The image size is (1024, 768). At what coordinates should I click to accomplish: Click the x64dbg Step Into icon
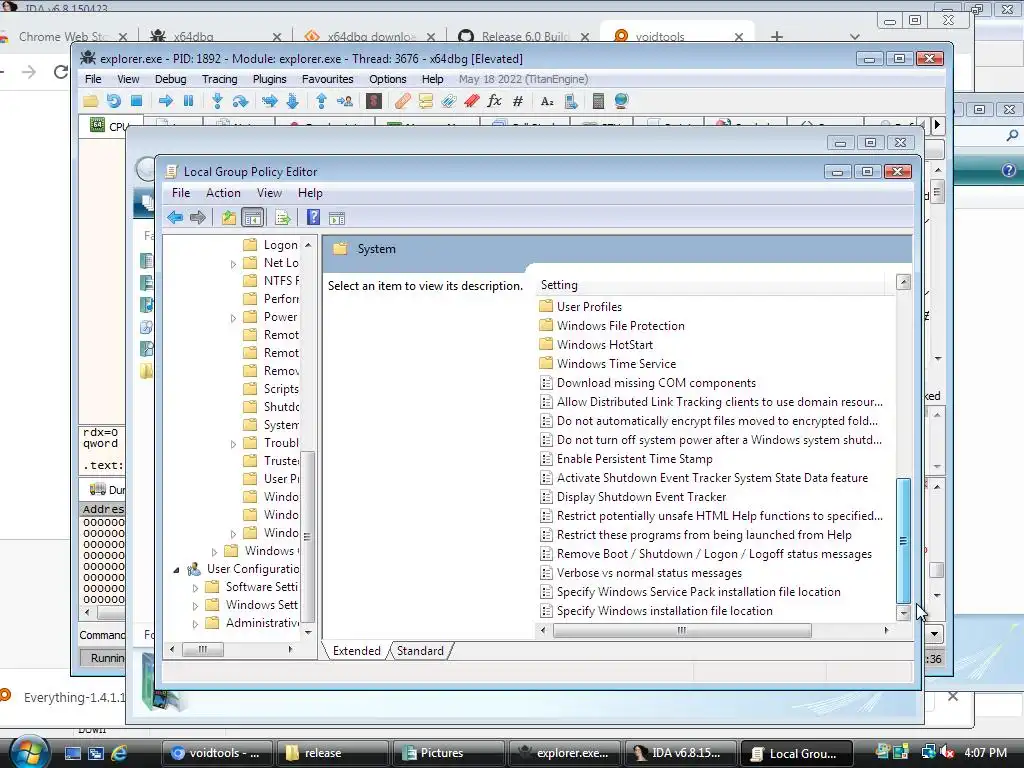[x=217, y=101]
